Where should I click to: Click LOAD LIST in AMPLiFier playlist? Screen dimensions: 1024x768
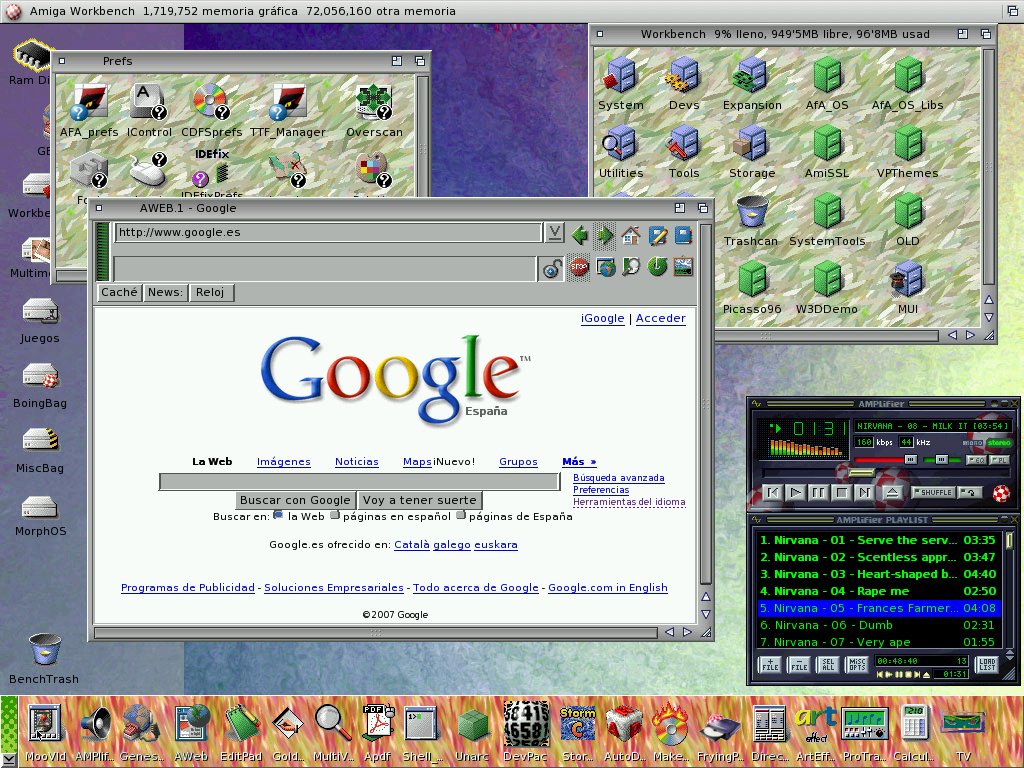tap(987, 664)
